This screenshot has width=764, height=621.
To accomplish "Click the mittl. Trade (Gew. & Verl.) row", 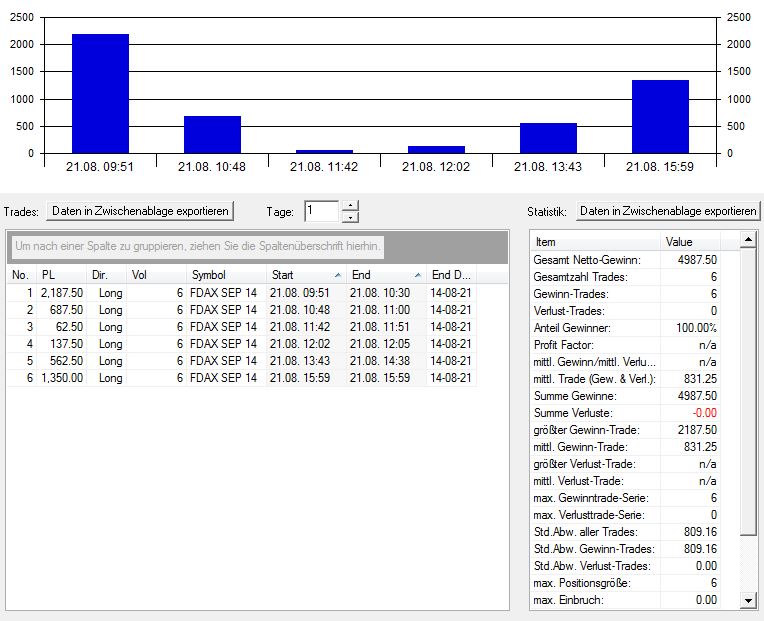I will pyautogui.click(x=626, y=379).
